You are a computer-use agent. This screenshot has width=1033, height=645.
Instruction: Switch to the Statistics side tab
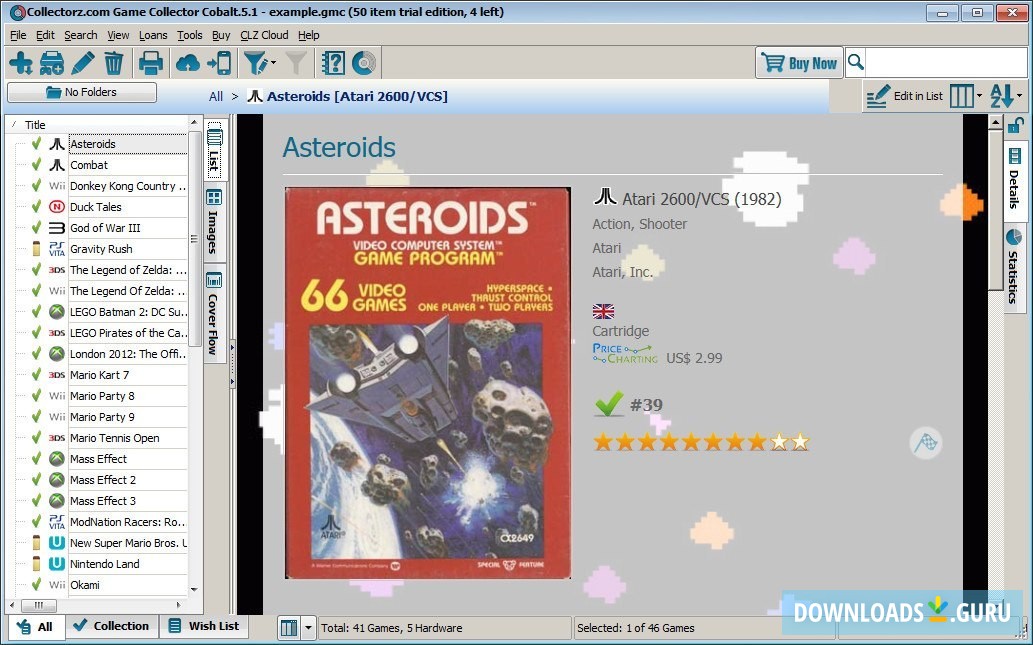coord(1014,266)
